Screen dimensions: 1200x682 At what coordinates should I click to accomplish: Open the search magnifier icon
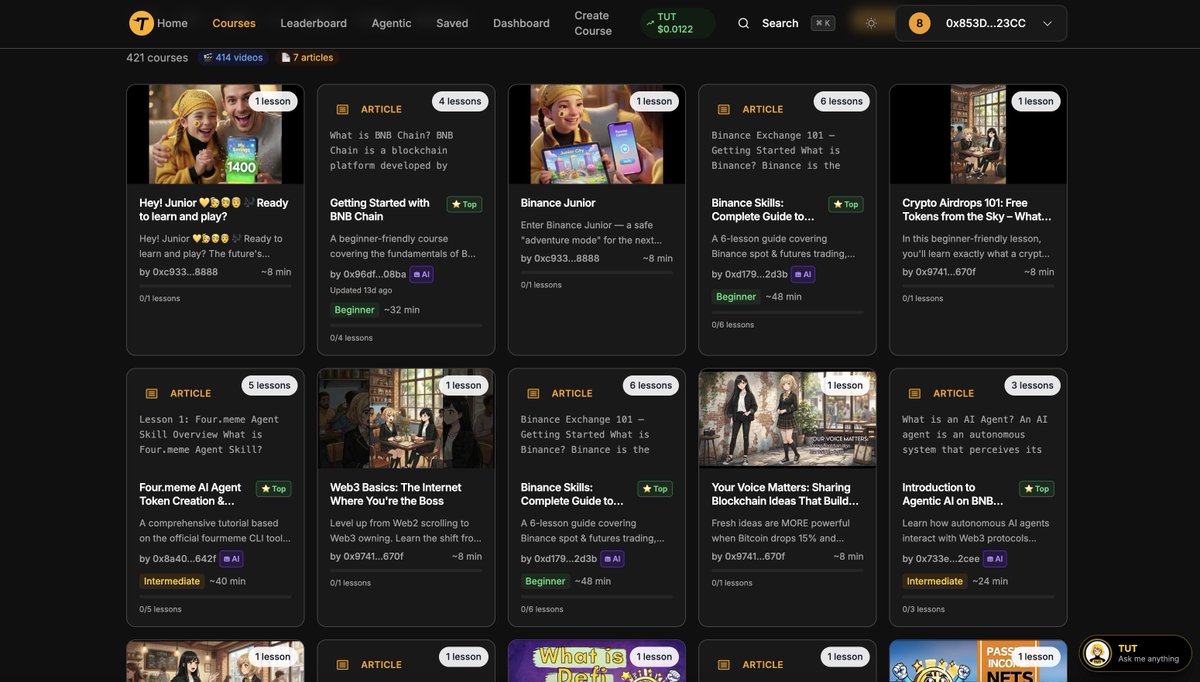pyautogui.click(x=743, y=23)
